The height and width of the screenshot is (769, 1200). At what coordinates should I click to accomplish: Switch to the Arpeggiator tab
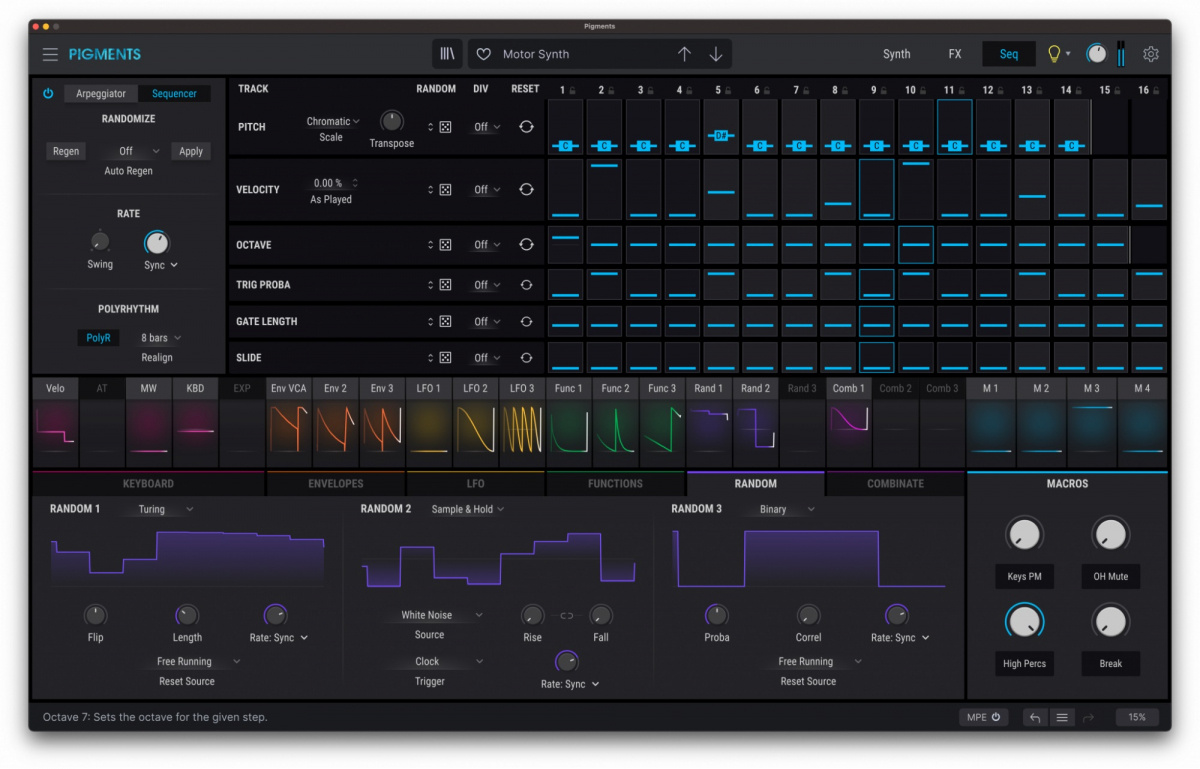(x=100, y=93)
